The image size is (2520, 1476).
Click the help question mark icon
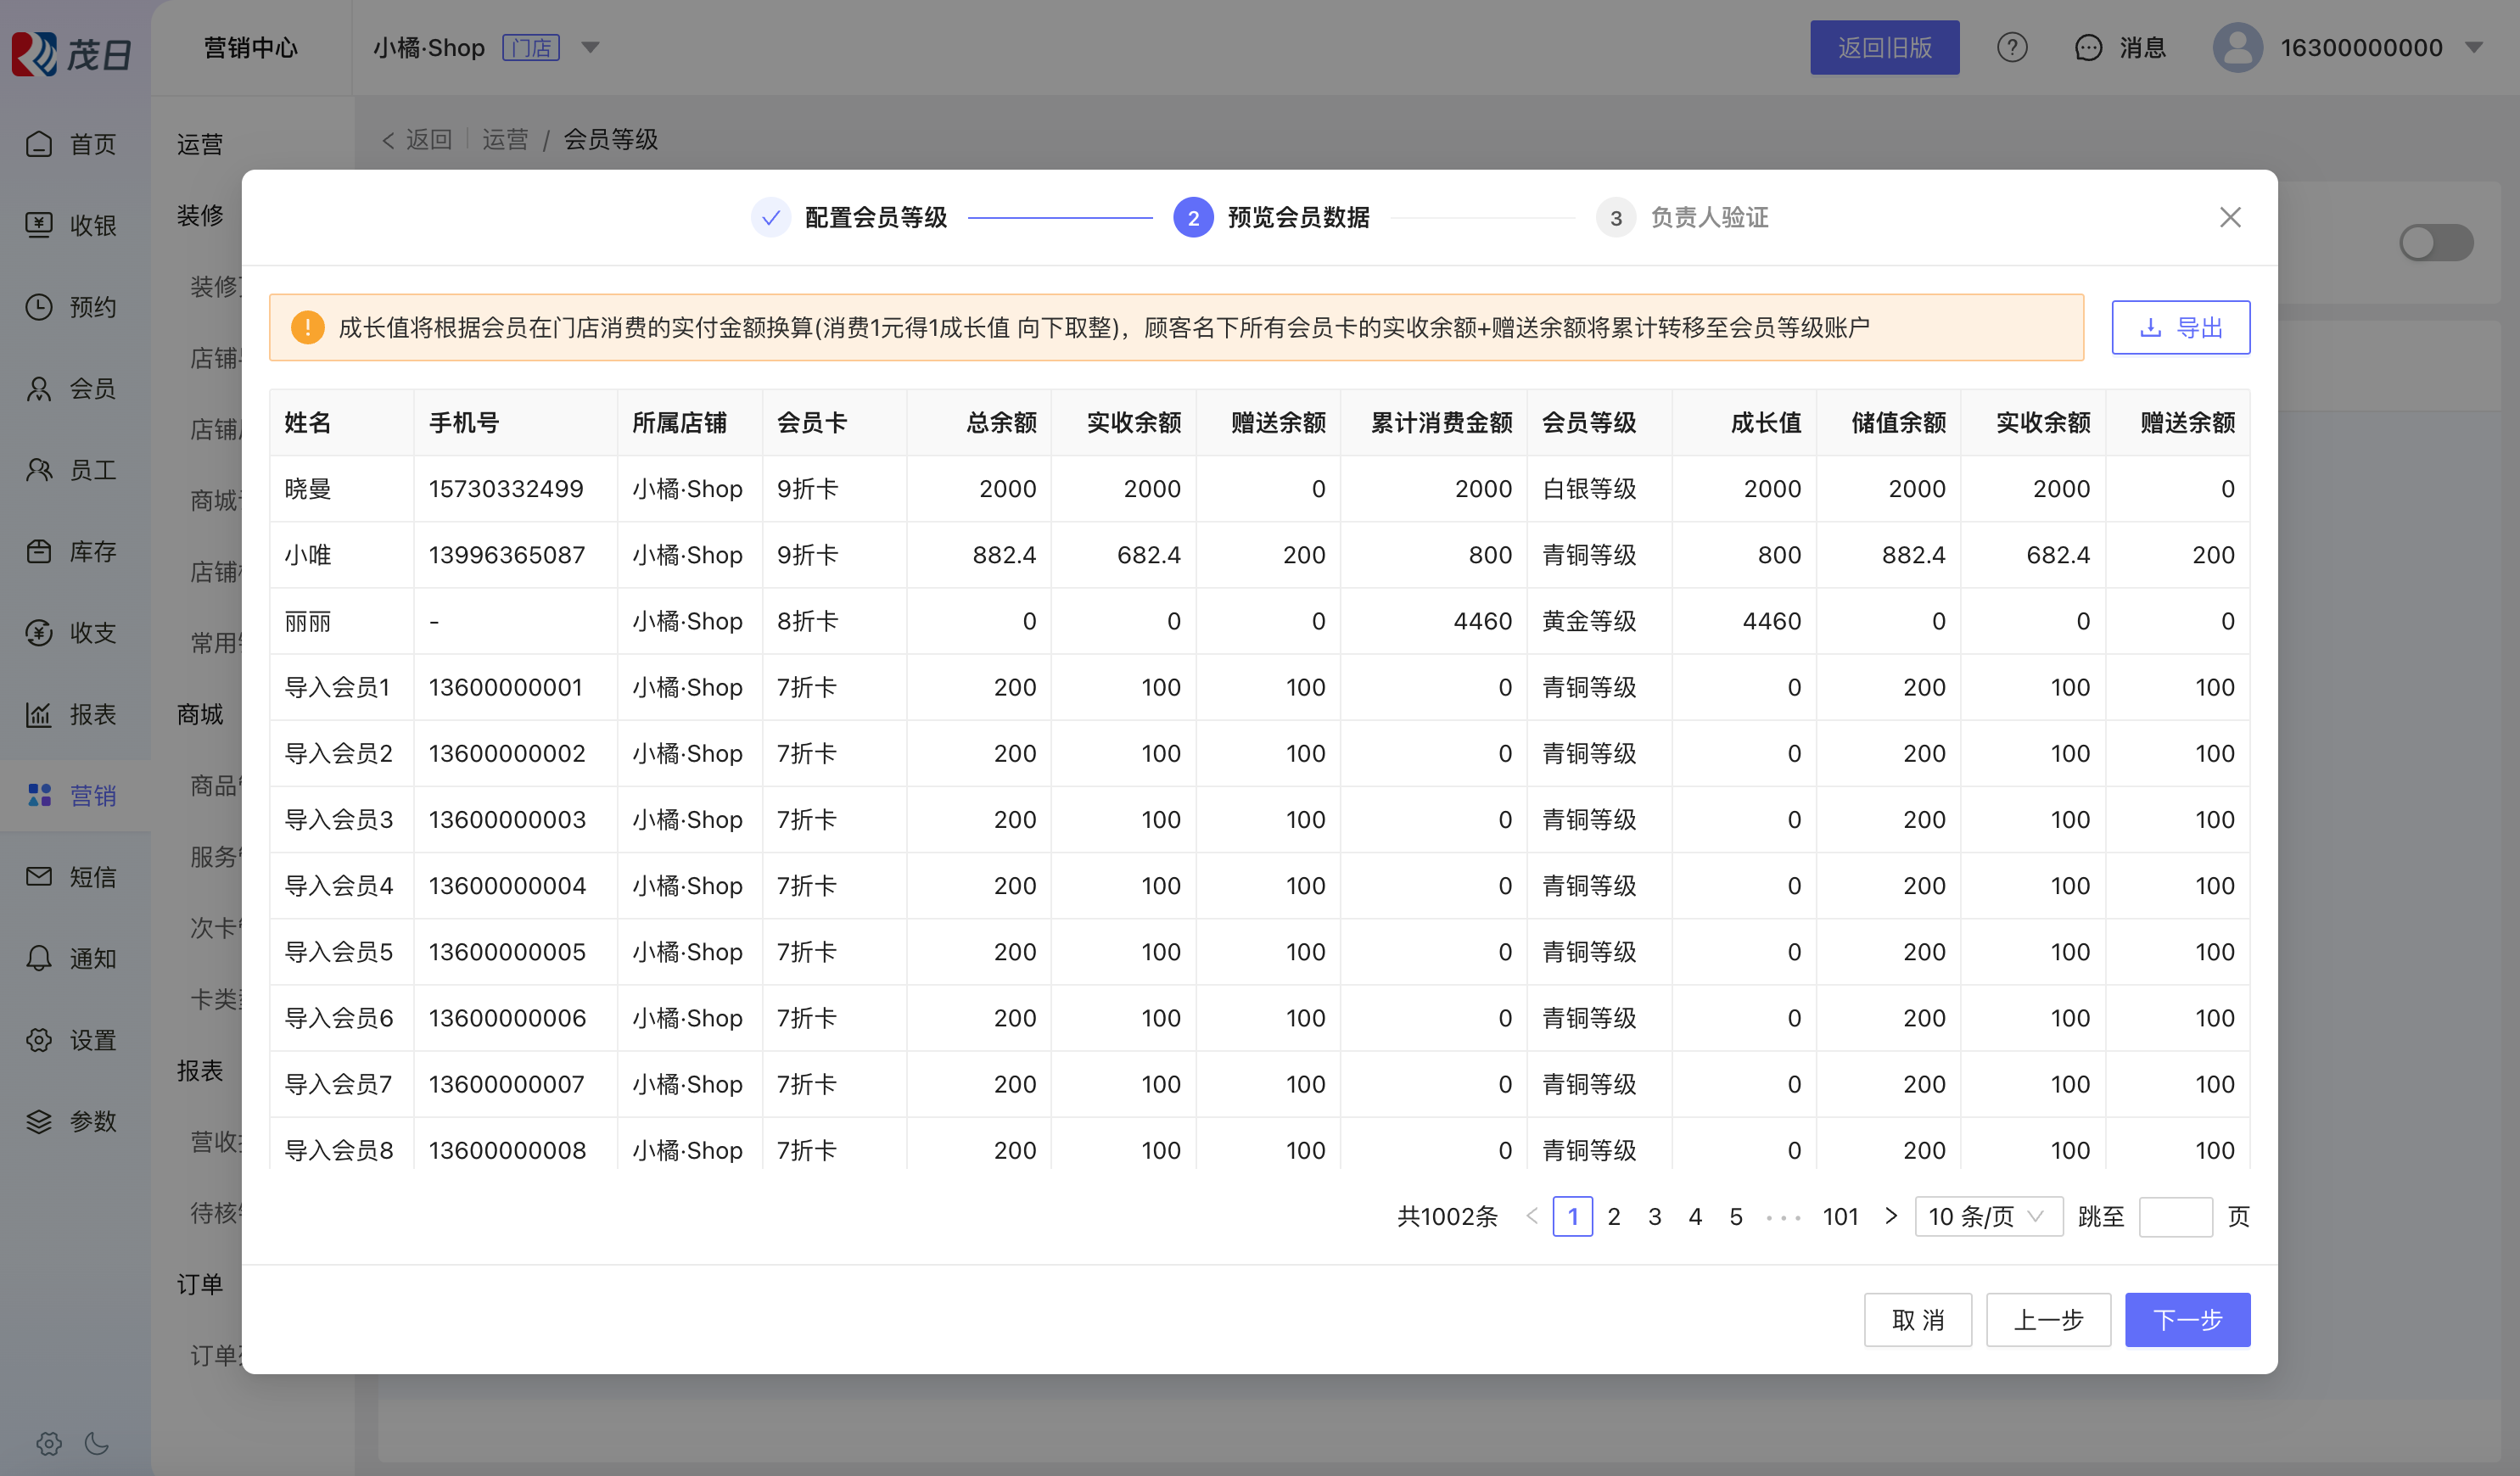coord(2011,47)
